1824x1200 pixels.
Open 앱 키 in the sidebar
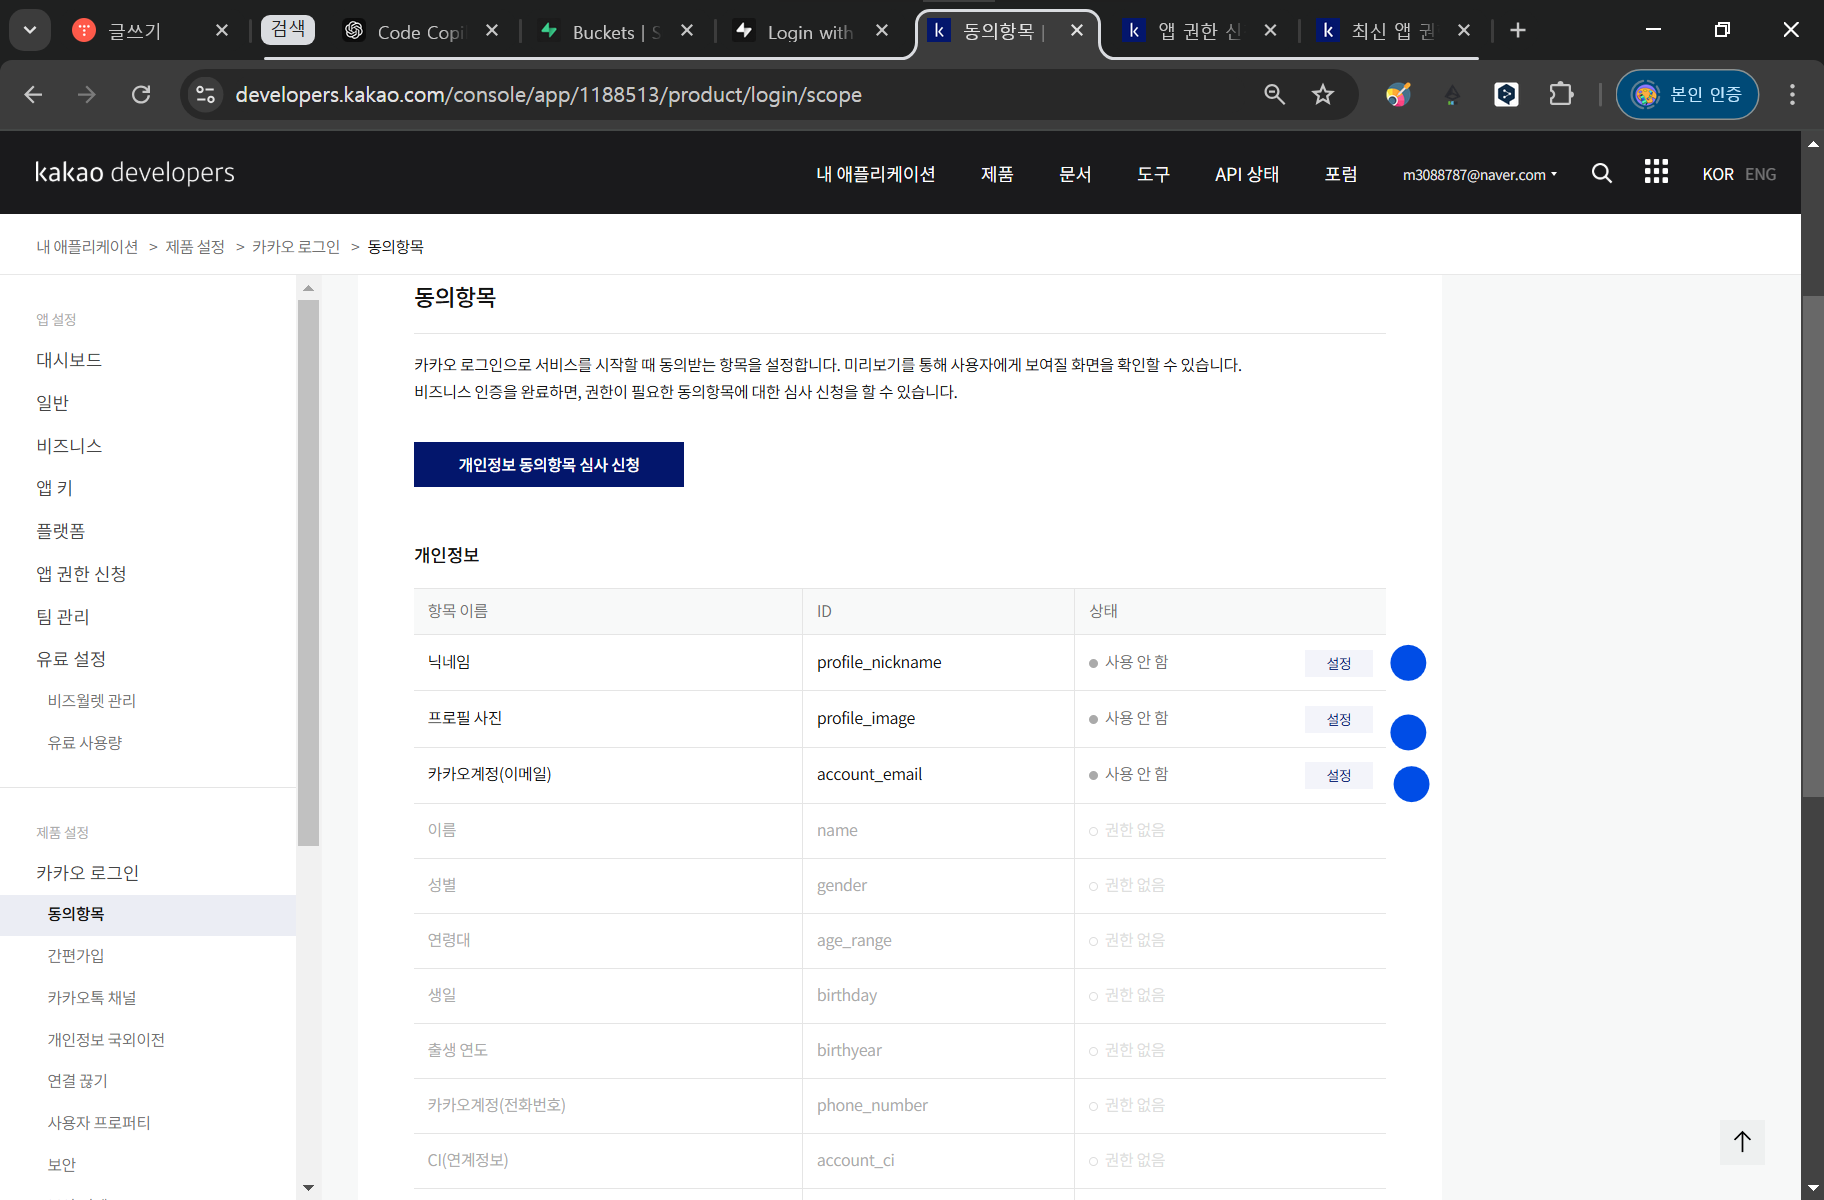55,488
